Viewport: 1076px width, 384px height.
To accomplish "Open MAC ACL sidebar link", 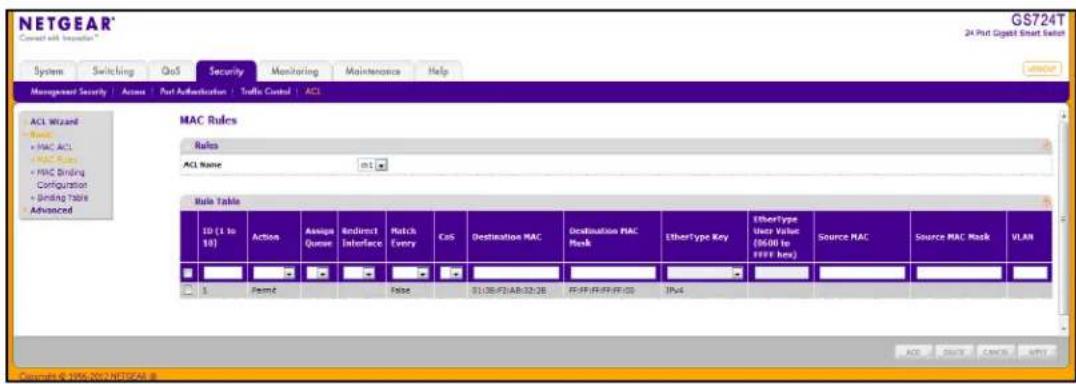I will [54, 146].
